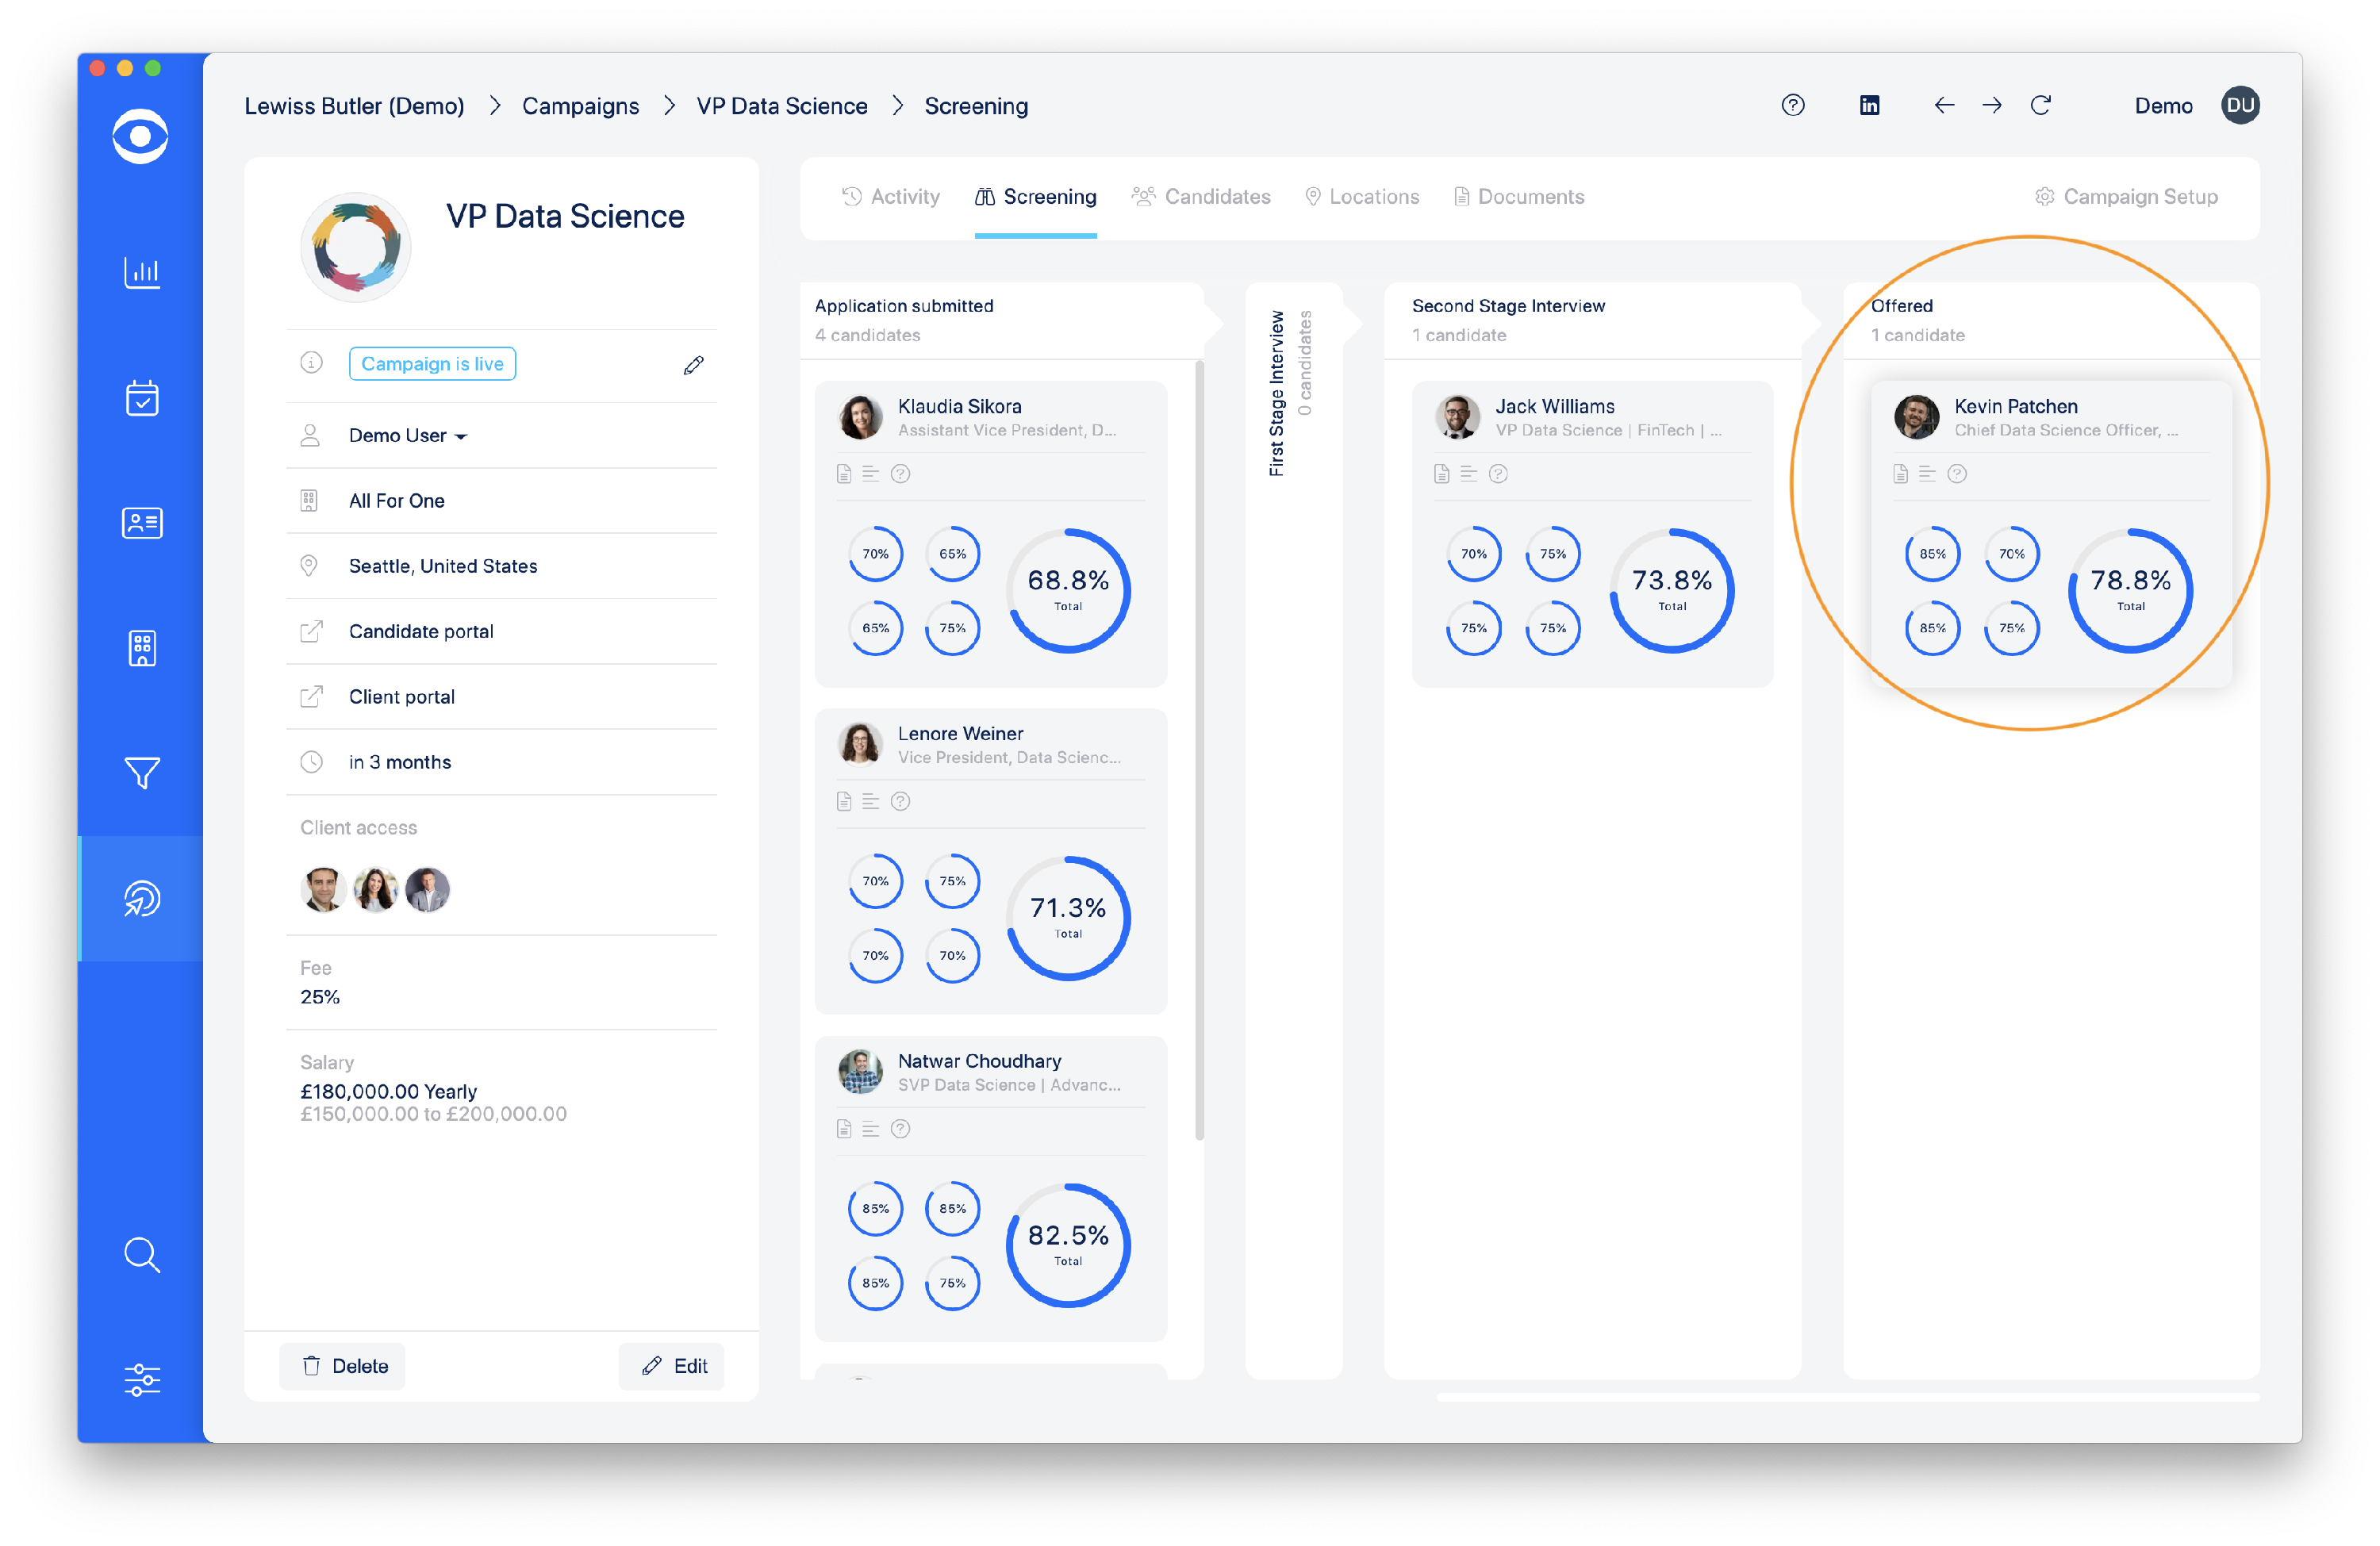
Task: Open the LinkedIn icon in the top bar
Action: (1869, 105)
